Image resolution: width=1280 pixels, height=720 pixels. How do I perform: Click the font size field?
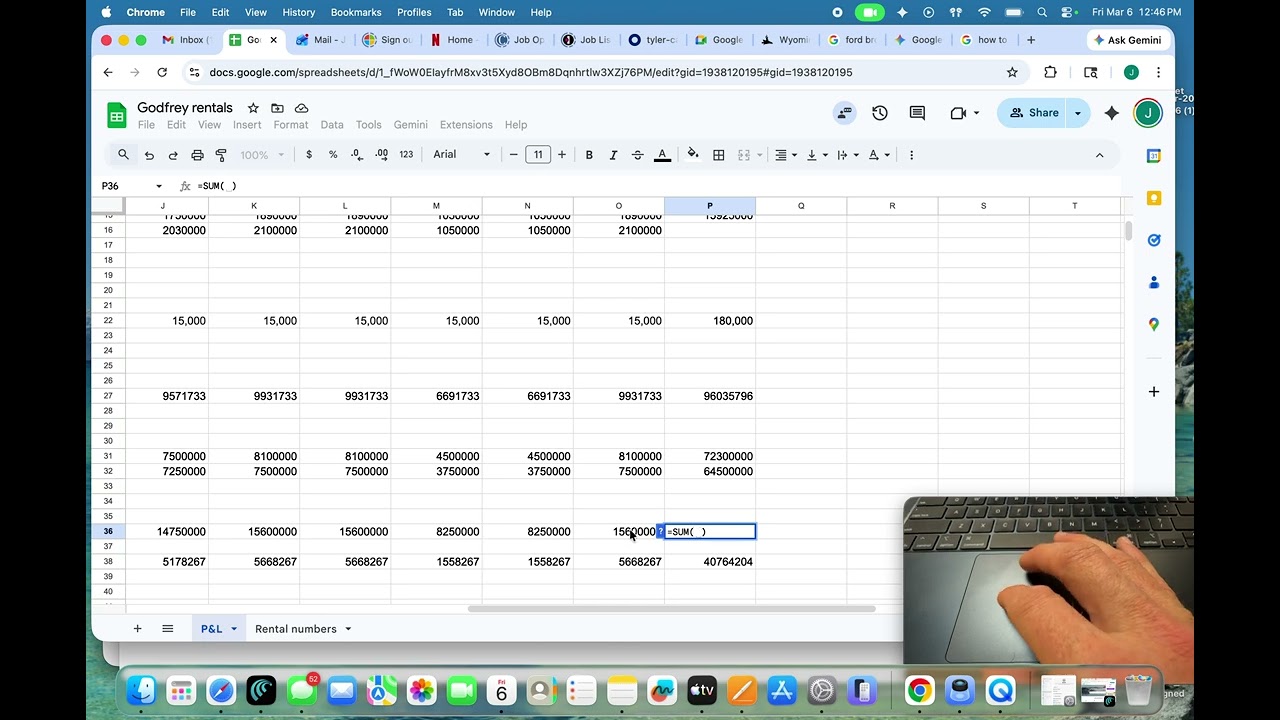(538, 155)
